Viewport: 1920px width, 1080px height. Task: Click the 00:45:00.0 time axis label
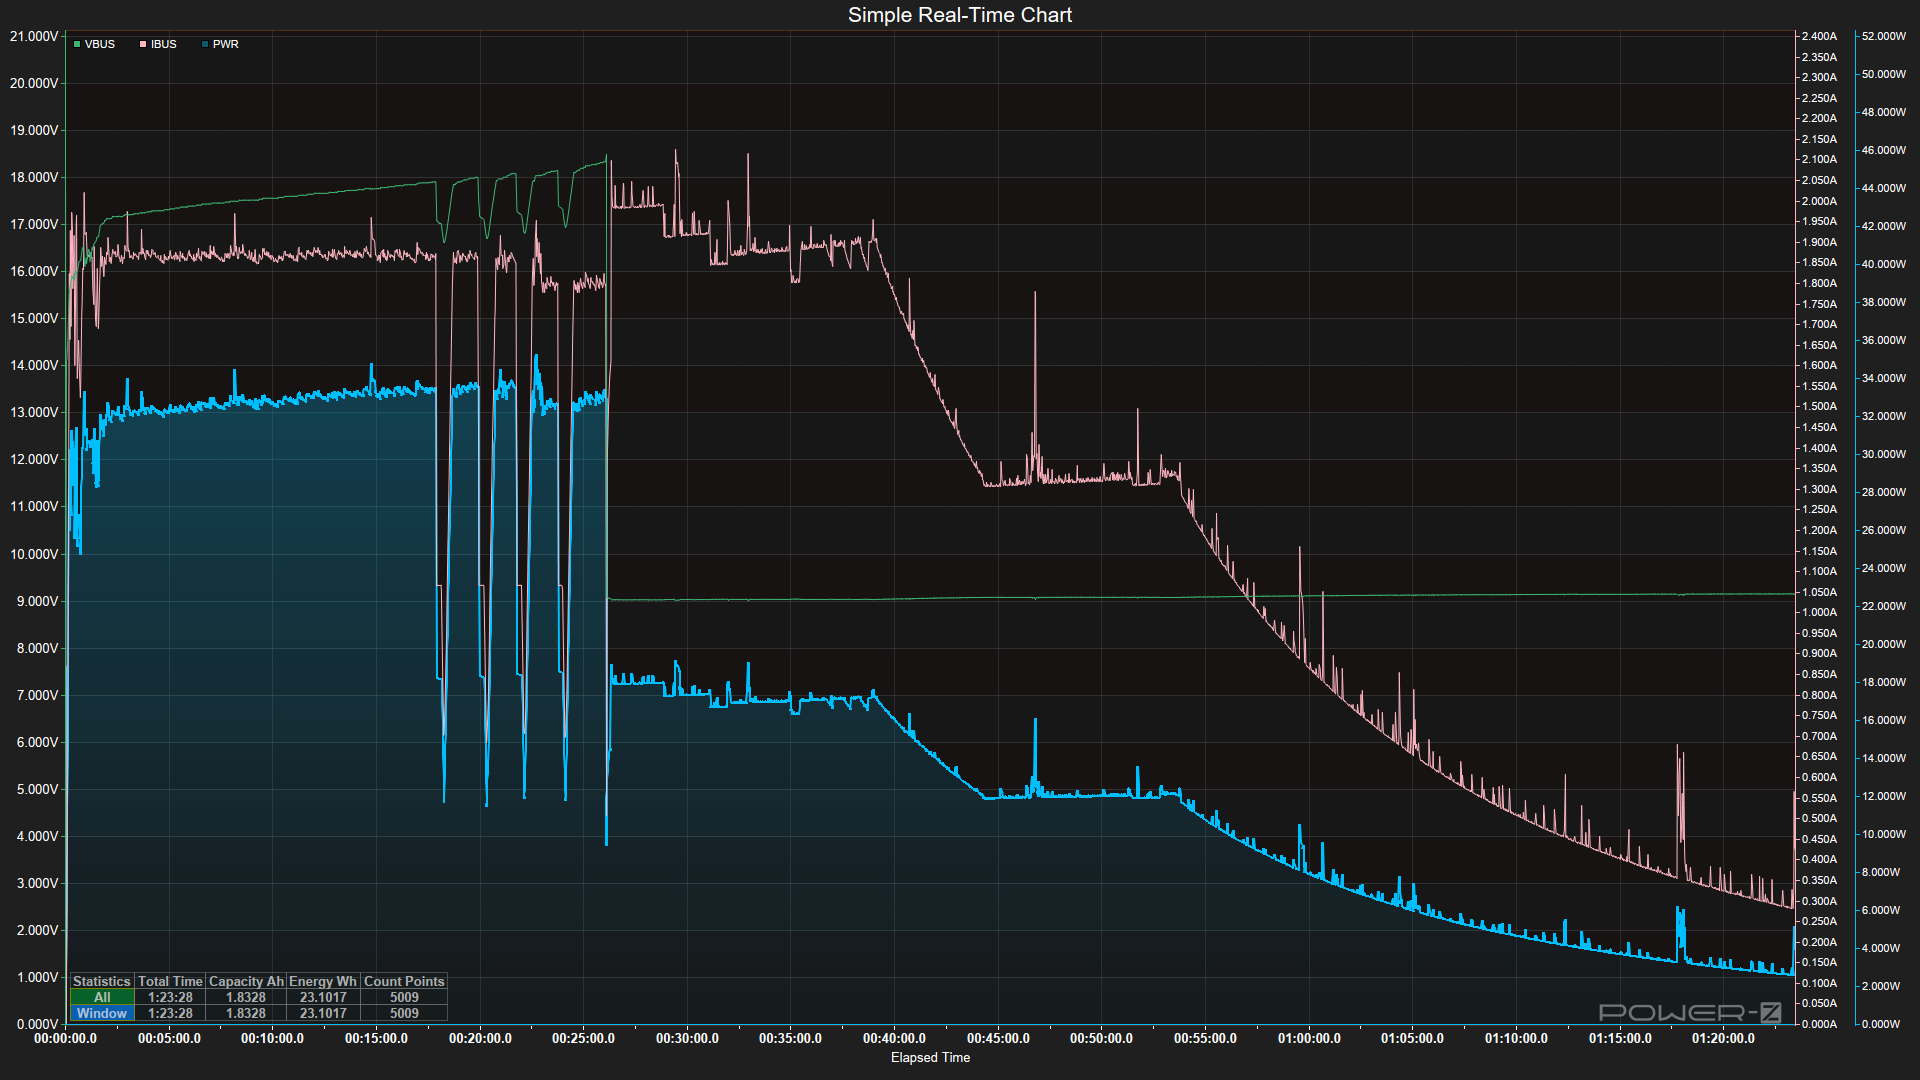998,1038
